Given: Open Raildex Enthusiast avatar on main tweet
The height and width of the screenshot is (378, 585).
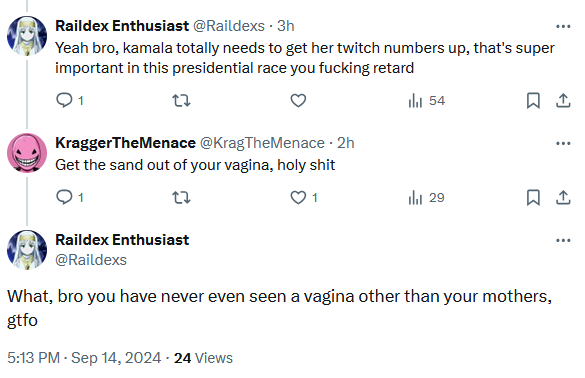Looking at the screenshot, I should 27,250.
